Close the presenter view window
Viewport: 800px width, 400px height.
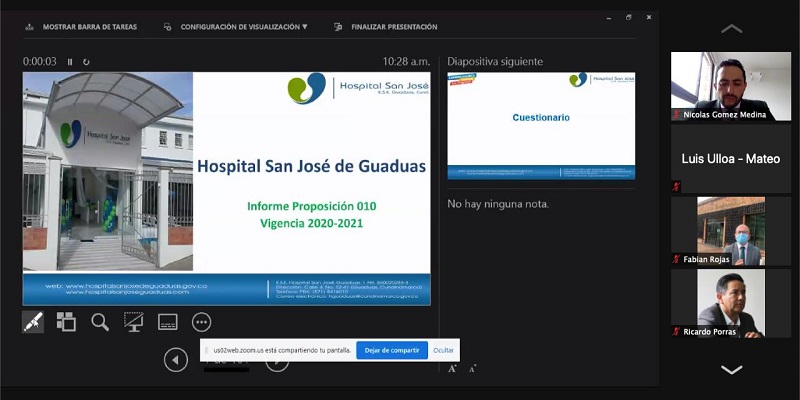(648, 17)
